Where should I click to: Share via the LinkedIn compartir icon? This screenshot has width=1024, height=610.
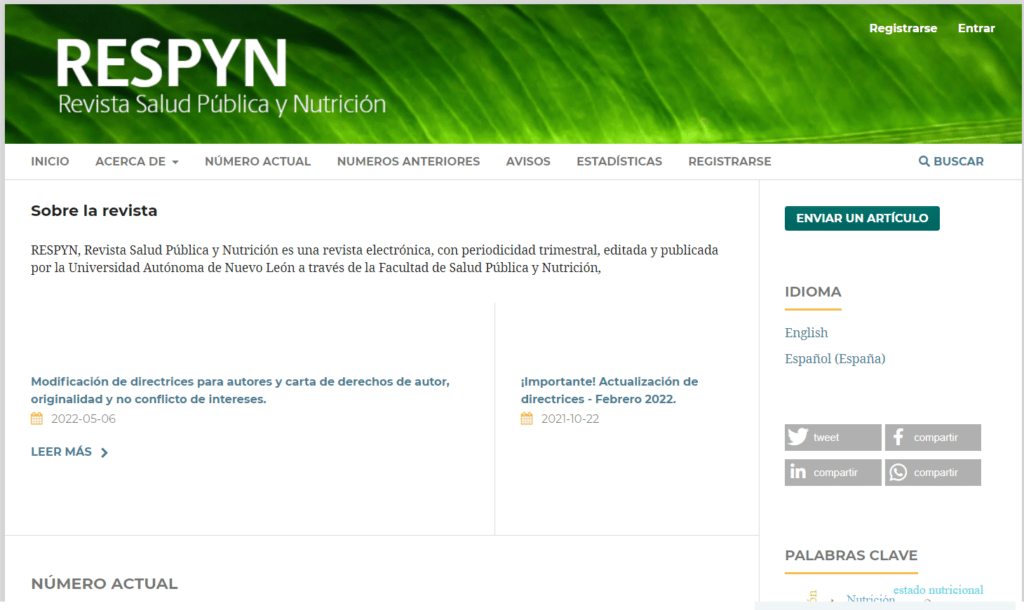797,472
